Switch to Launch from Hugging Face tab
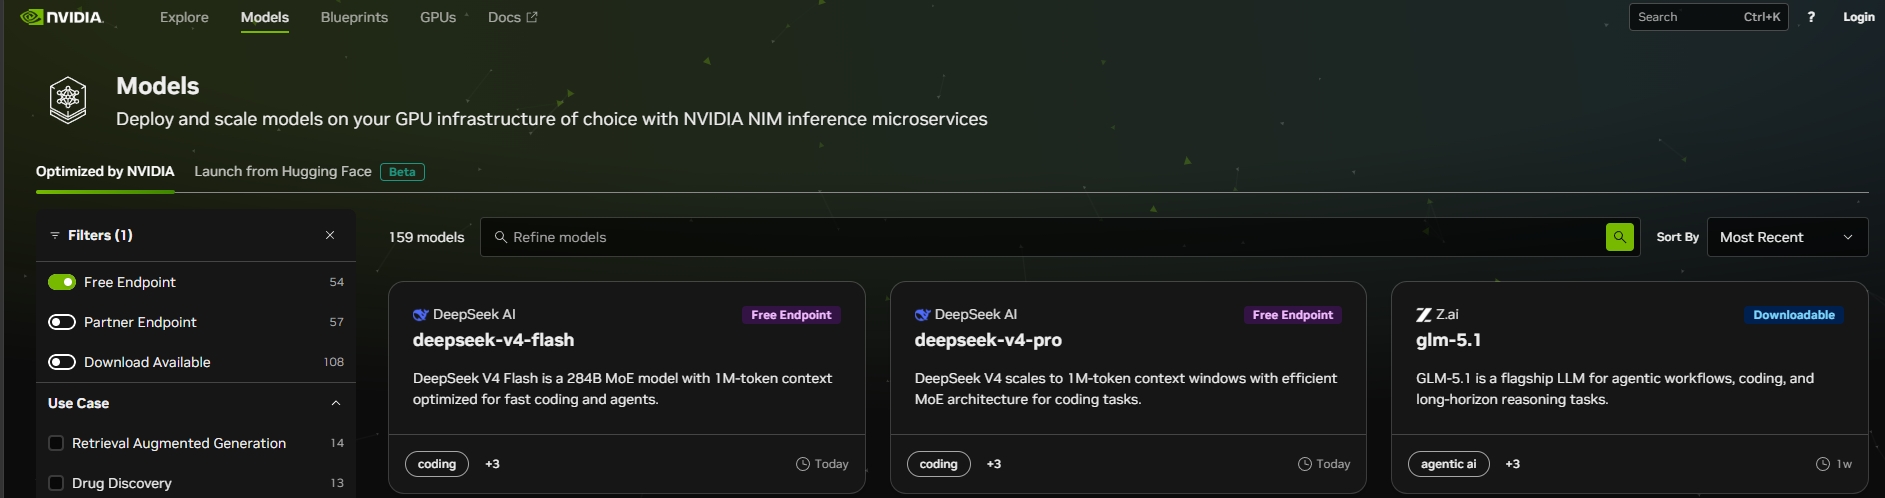Viewport: 1885px width, 498px height. coord(283,171)
